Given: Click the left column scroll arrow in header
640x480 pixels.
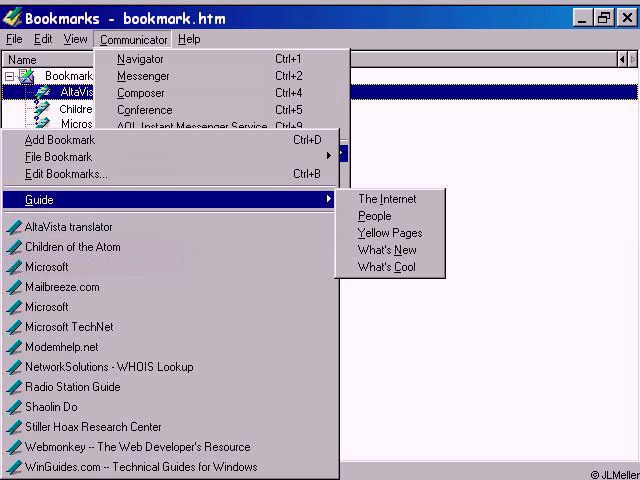Looking at the screenshot, I should point(622,60).
